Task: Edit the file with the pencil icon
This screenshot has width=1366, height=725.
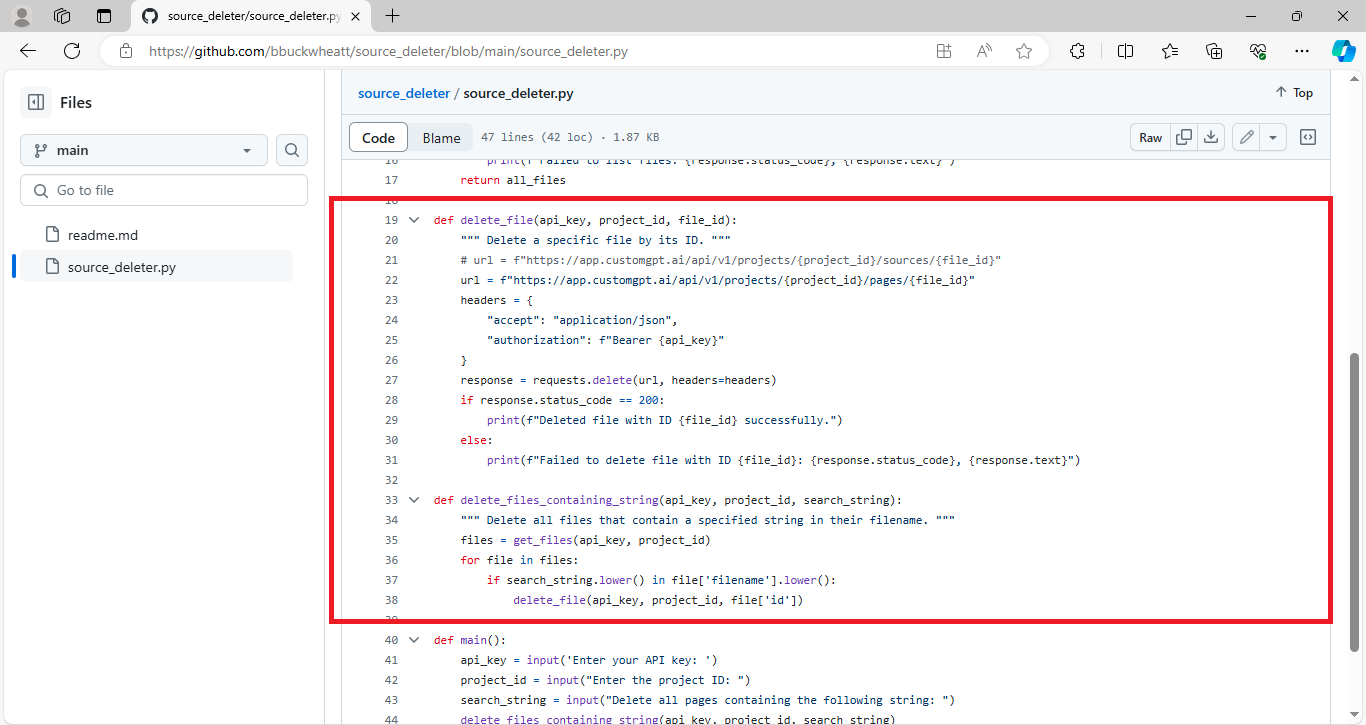Action: tap(1245, 137)
